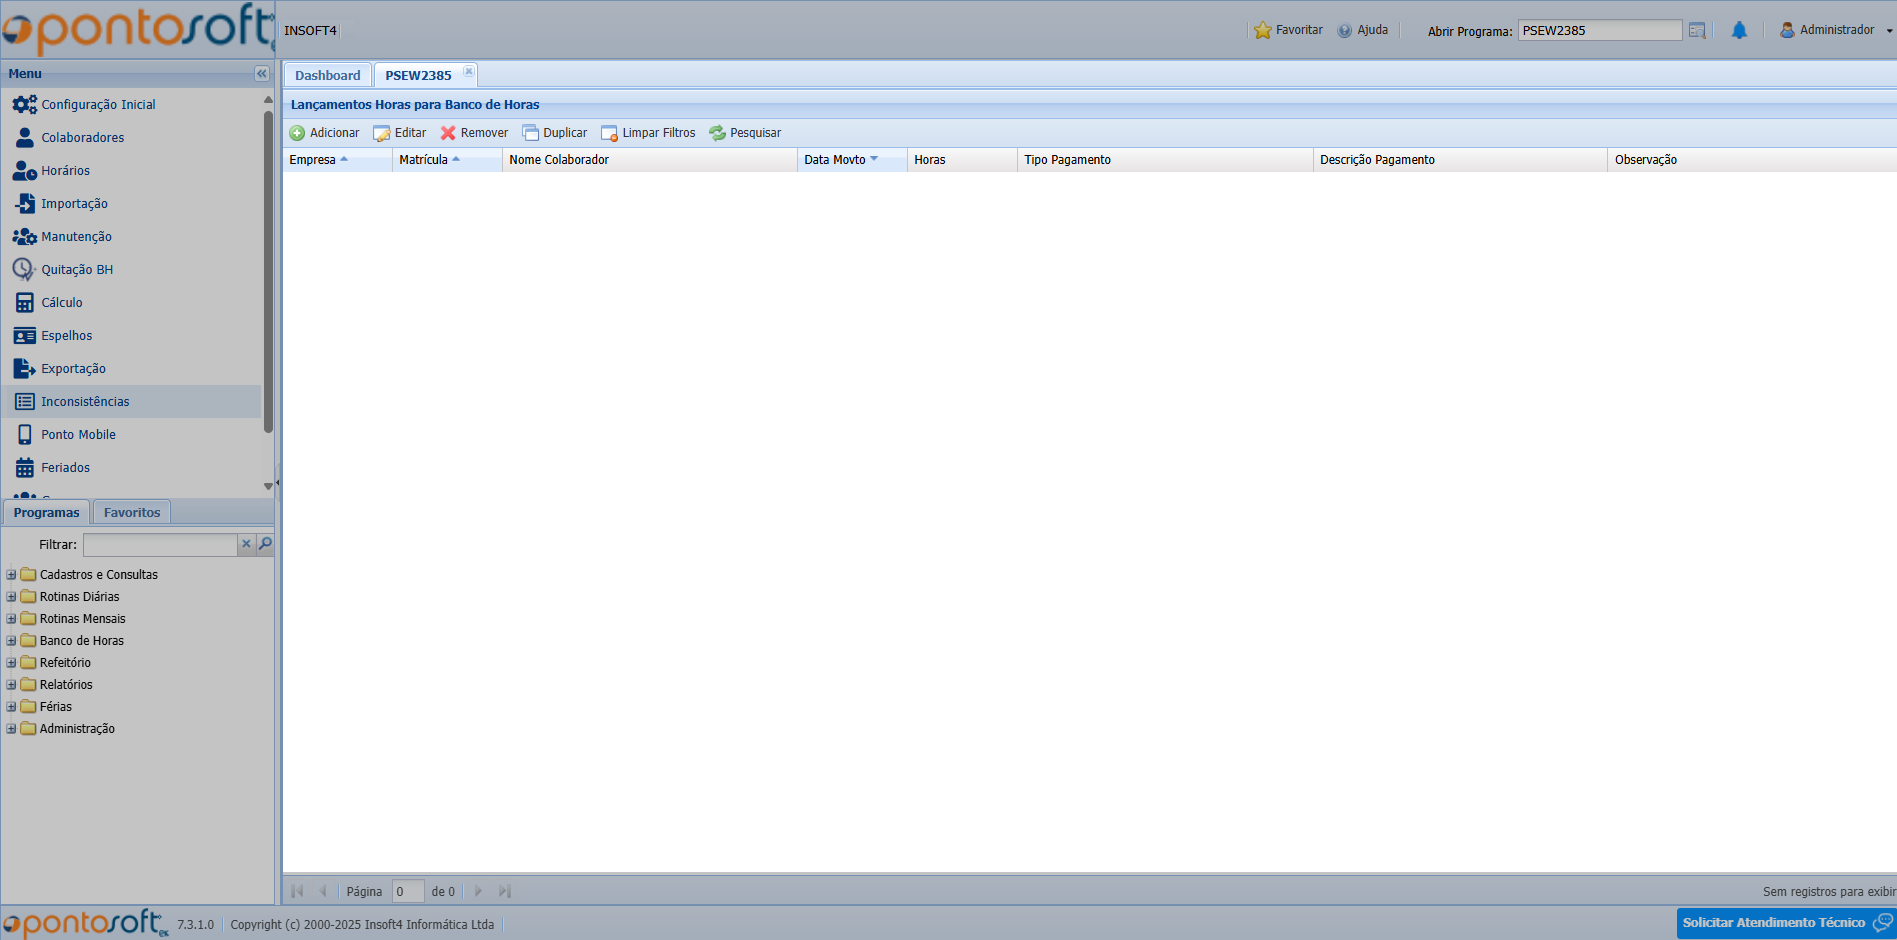This screenshot has height=940, width=1897.
Task: Click the Favoritar star icon
Action: tap(1263, 31)
